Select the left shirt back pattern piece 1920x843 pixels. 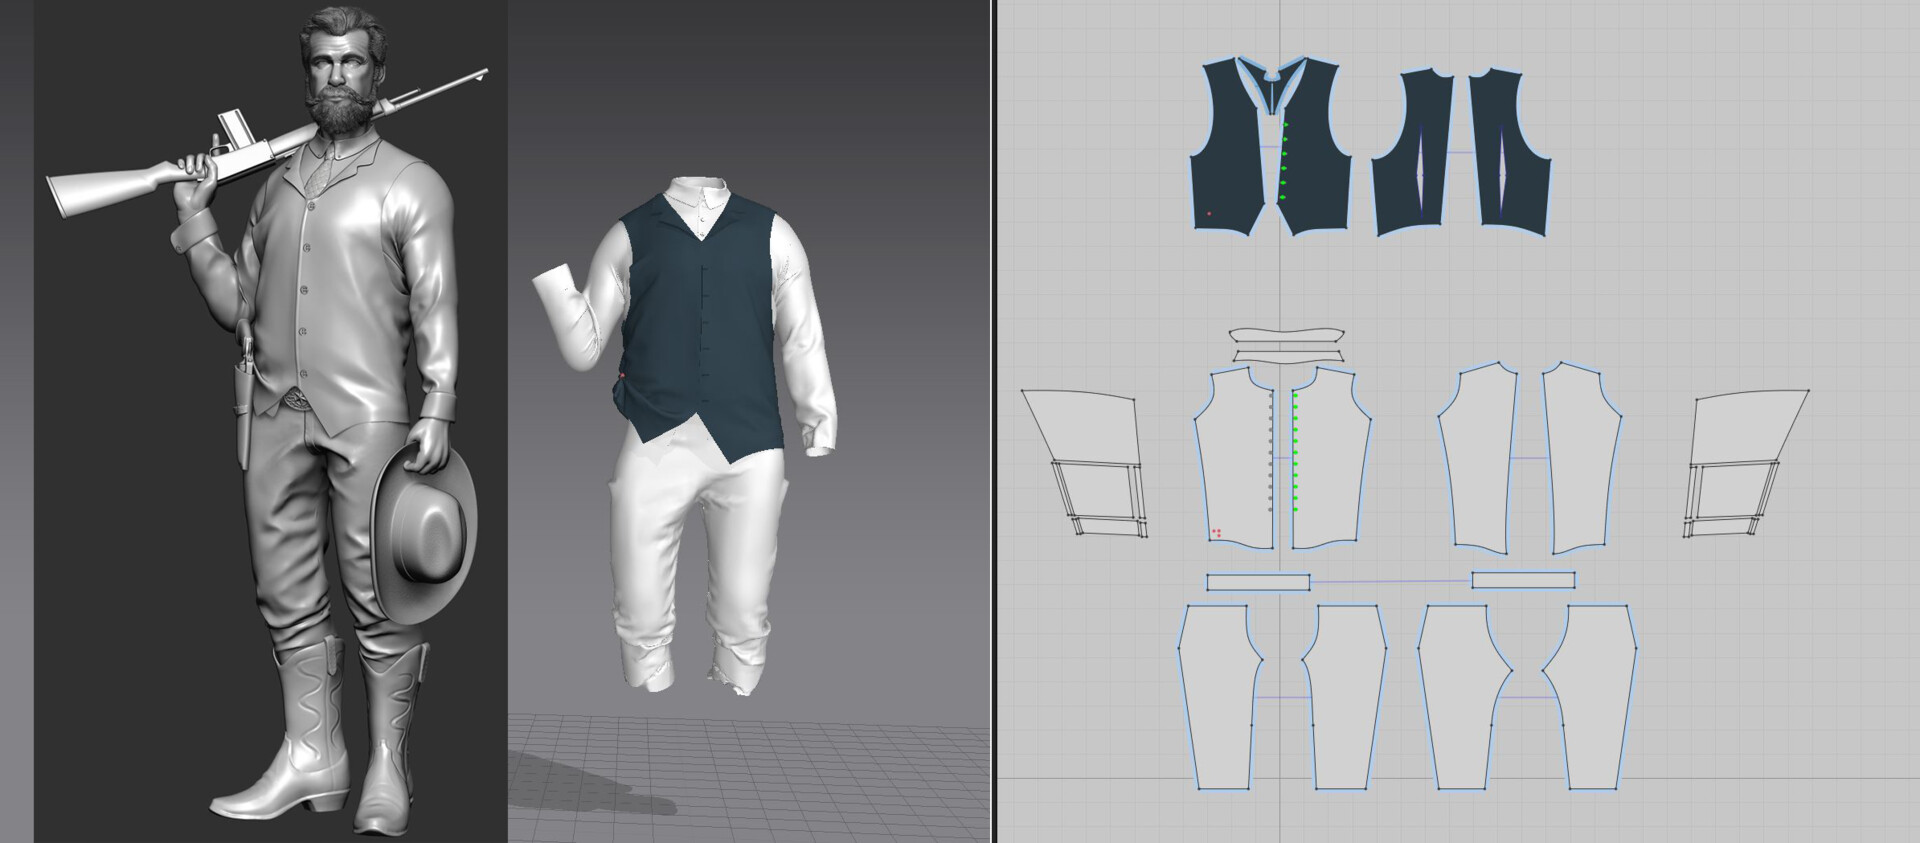point(1478,460)
